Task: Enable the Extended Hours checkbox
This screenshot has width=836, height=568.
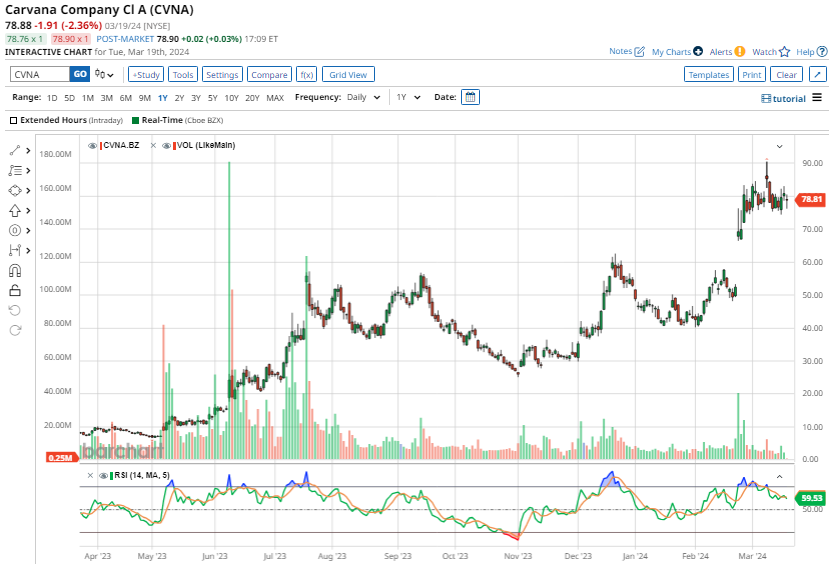Action: pos(13,120)
